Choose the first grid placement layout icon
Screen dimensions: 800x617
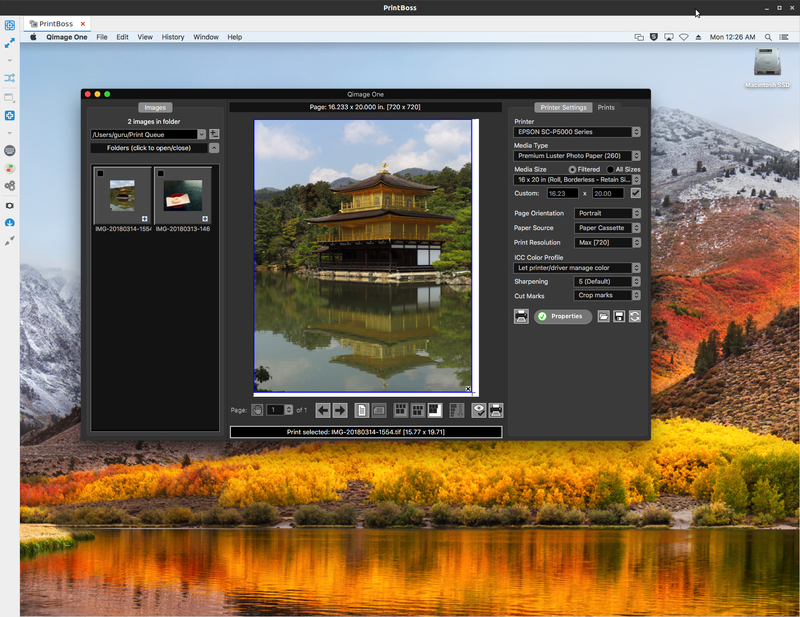pos(401,410)
